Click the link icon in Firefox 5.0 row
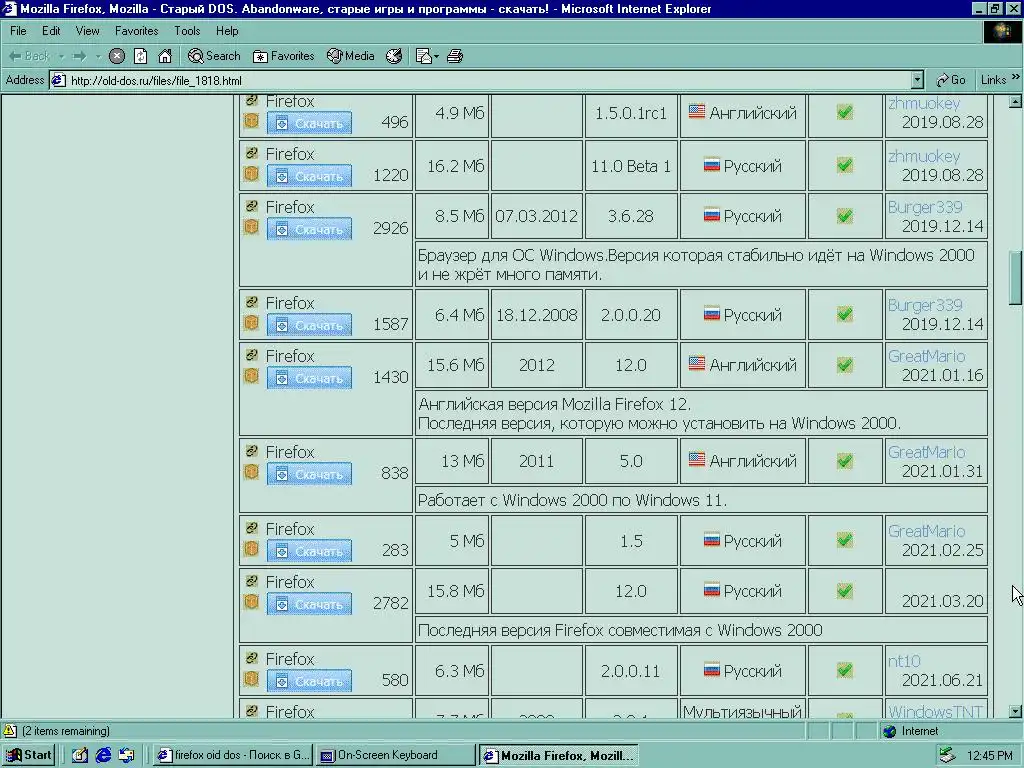Image resolution: width=1024 pixels, height=768 pixels. (251, 451)
